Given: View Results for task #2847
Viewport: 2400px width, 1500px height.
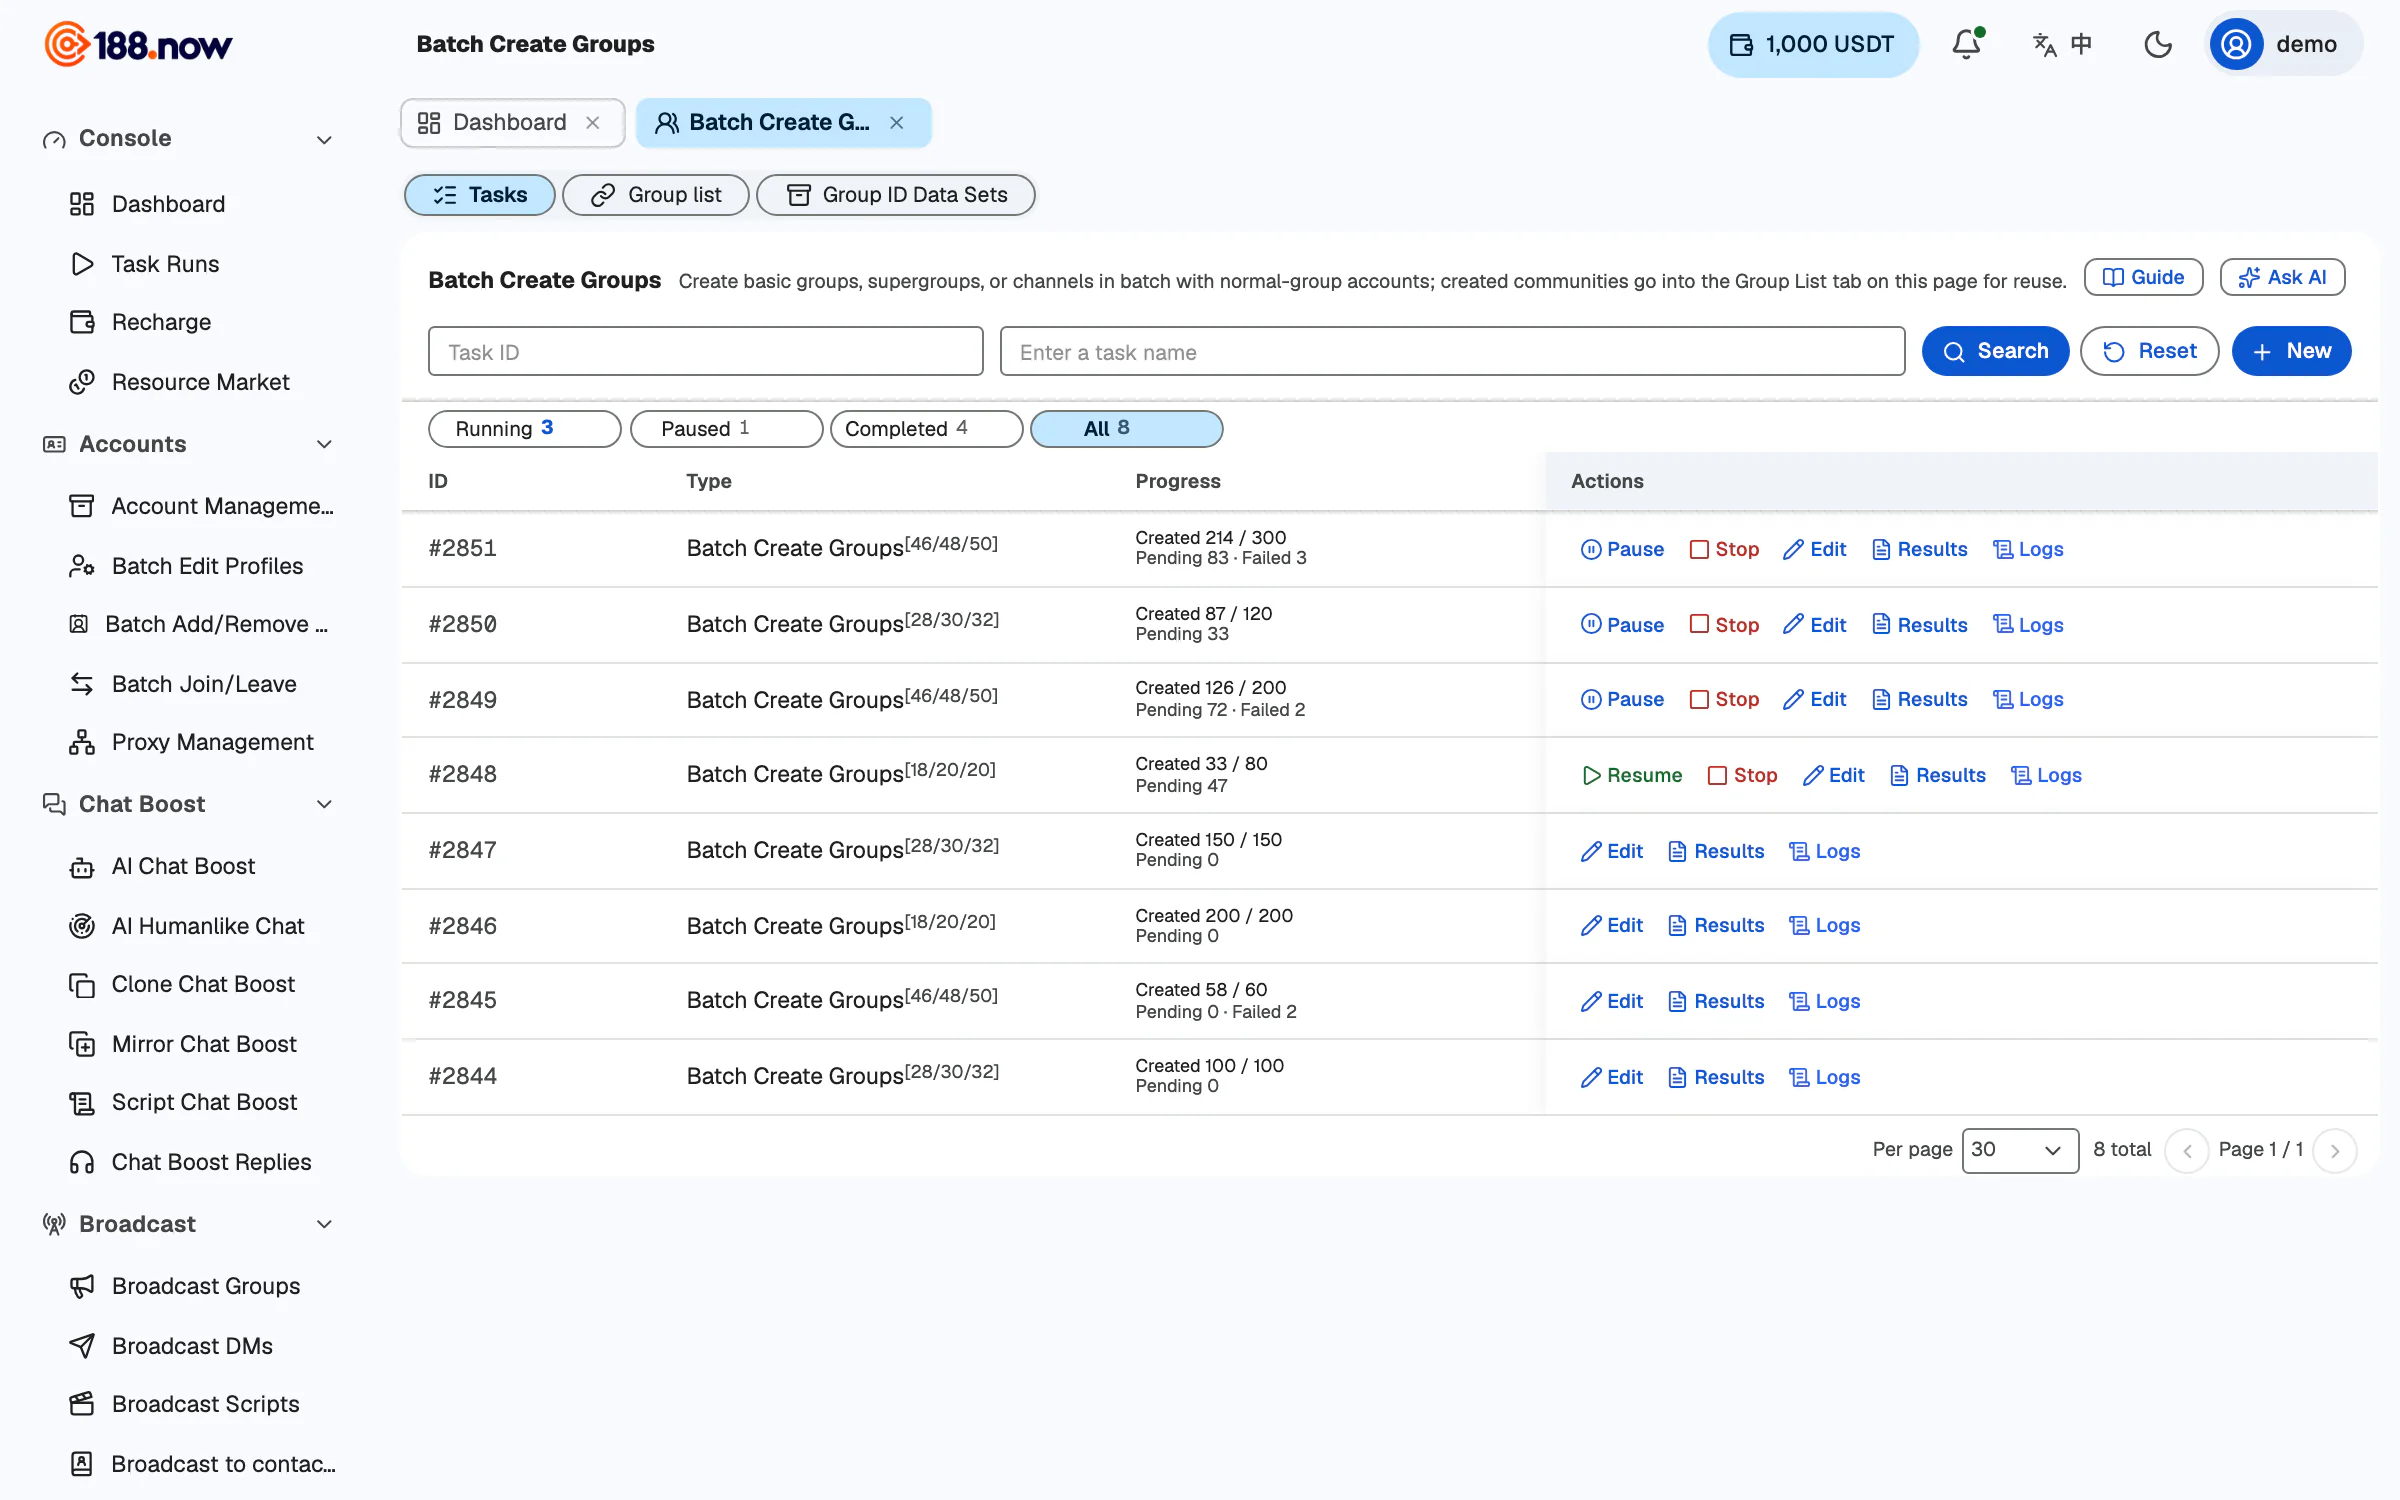Looking at the screenshot, I should (x=1716, y=851).
